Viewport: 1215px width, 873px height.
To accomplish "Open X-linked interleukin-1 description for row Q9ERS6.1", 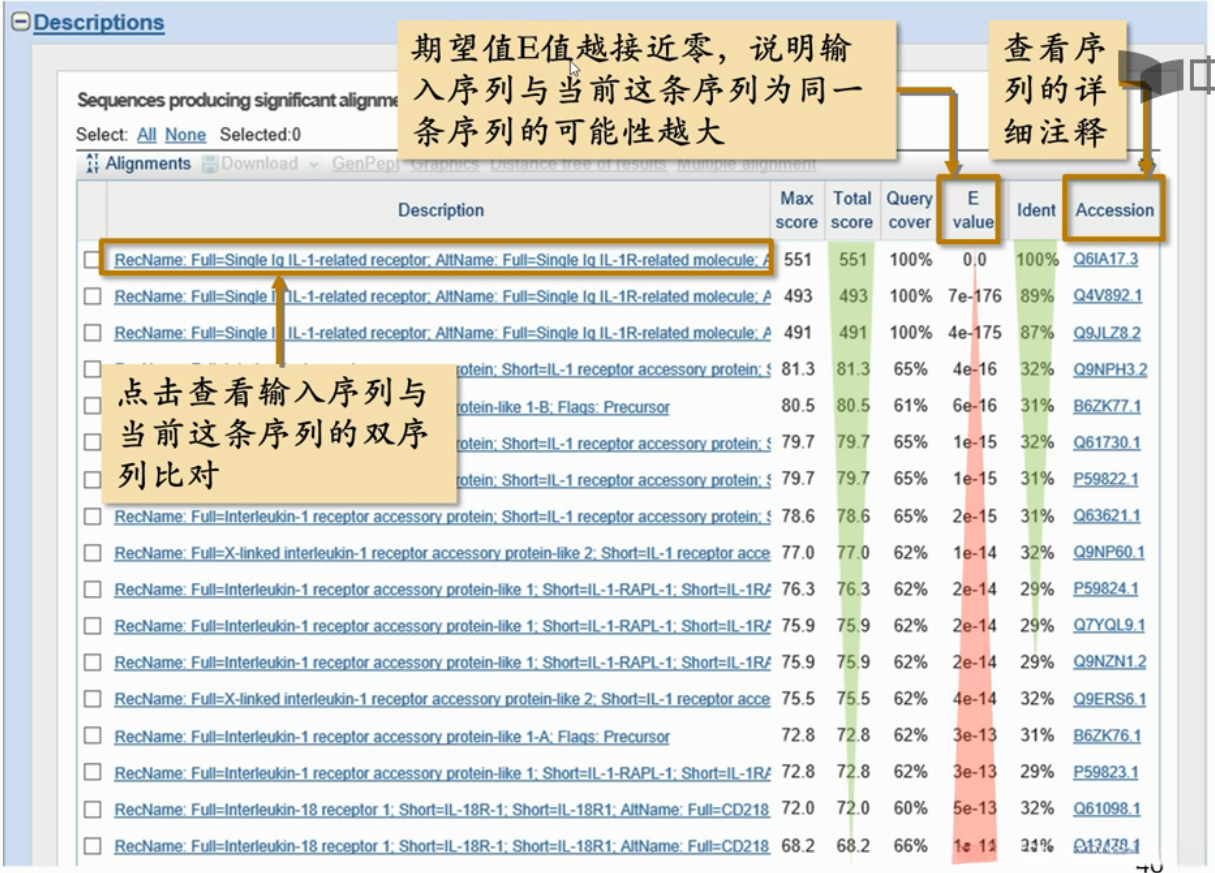I will (442, 699).
